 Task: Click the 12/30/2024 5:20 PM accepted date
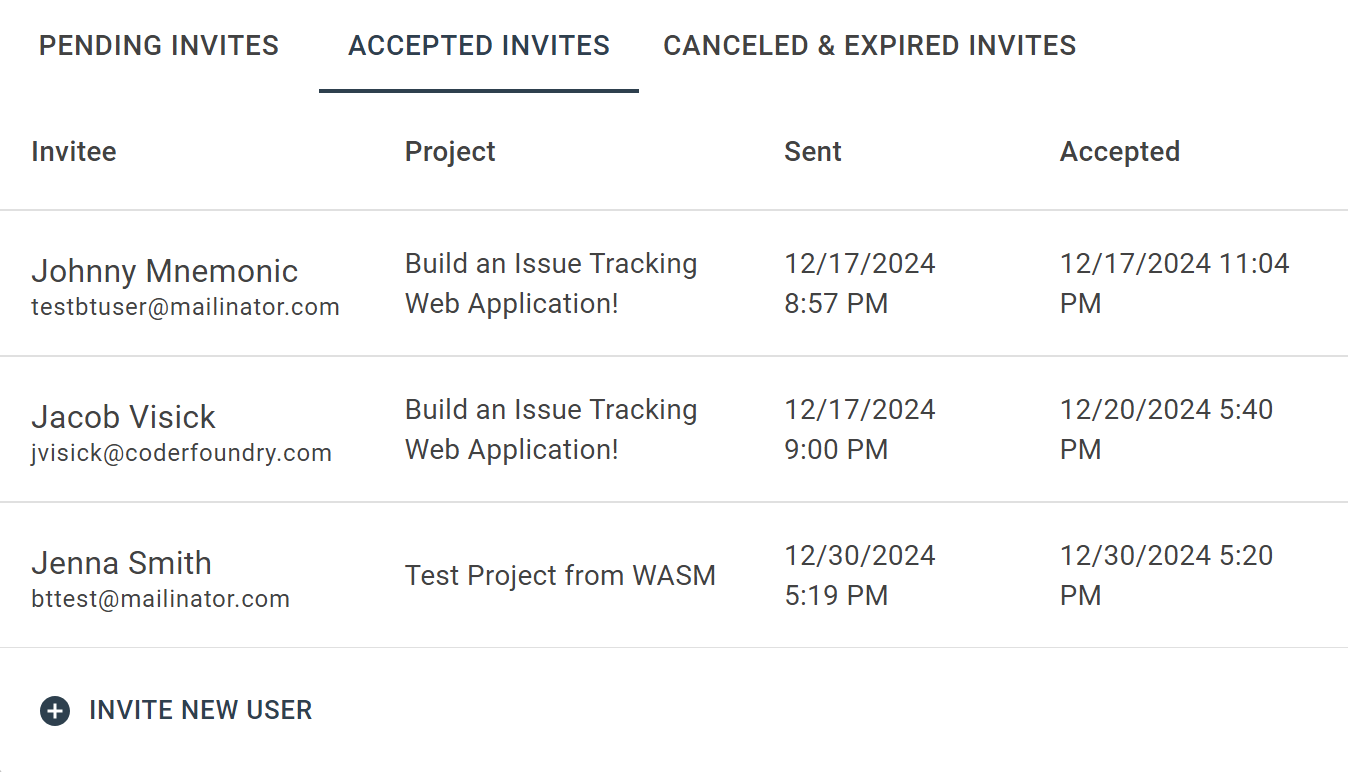1166,575
